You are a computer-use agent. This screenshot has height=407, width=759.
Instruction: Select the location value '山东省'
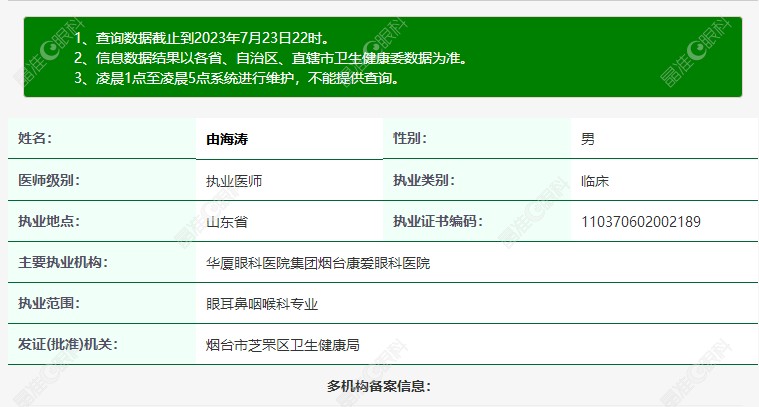click(x=227, y=222)
